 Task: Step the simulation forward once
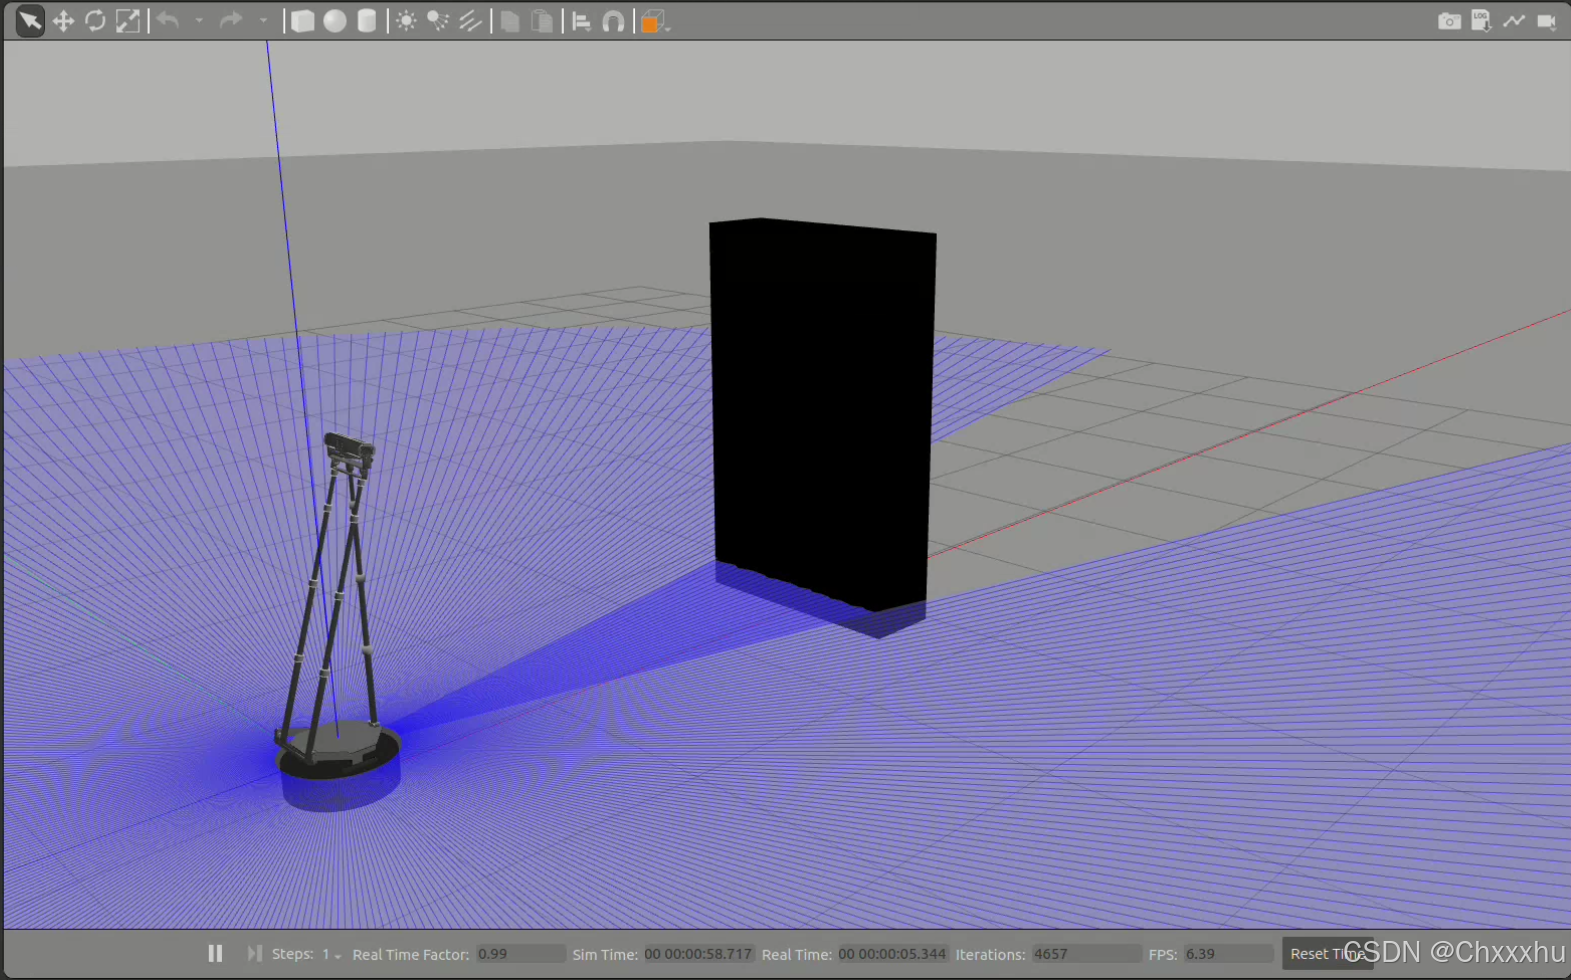point(254,954)
